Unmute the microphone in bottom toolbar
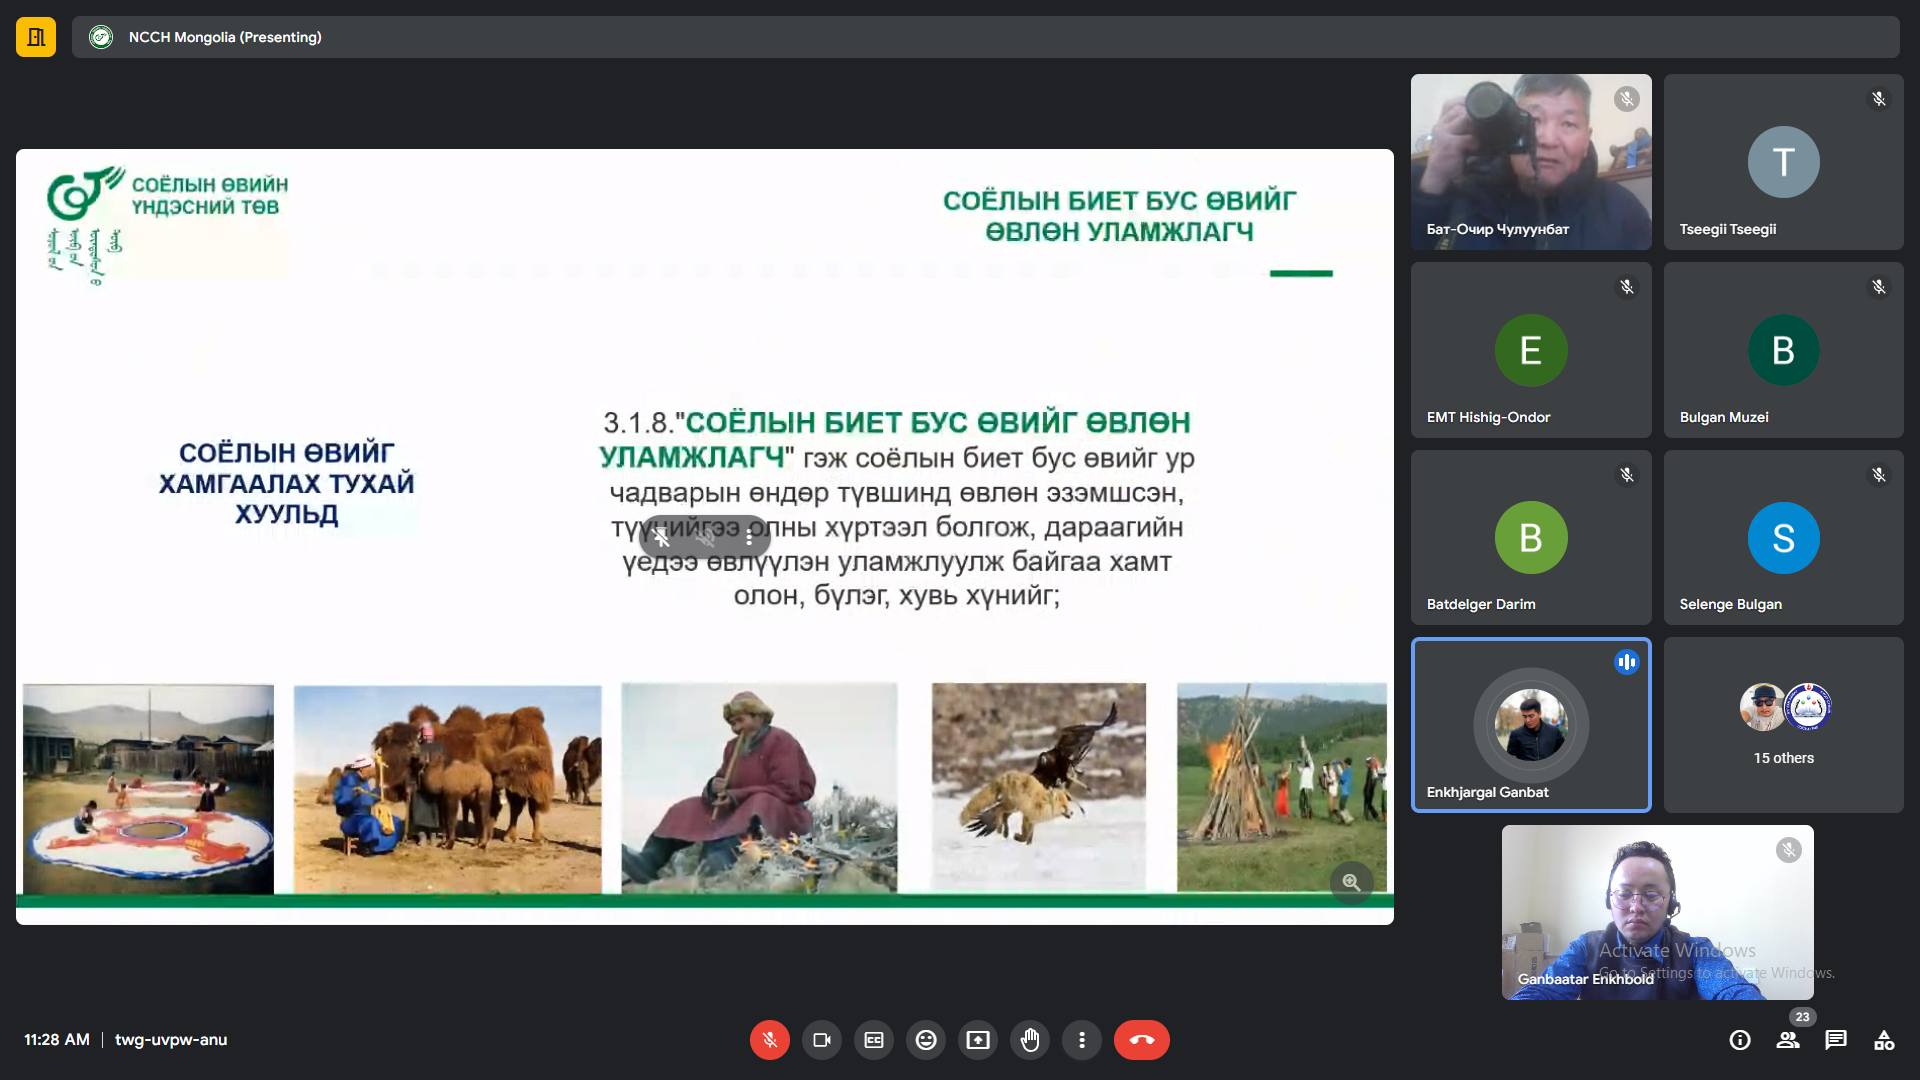1920x1080 pixels. point(769,1040)
